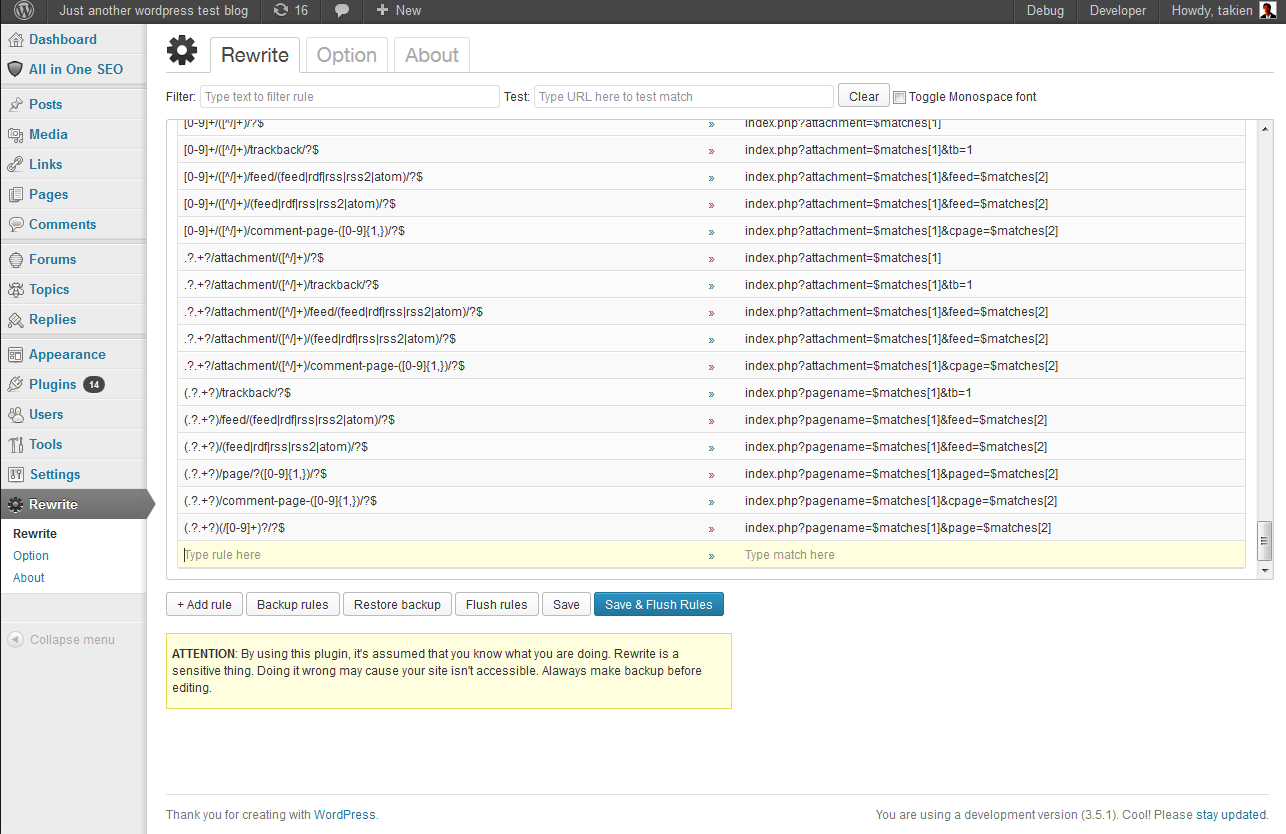
Task: Click the Topics icon in sidebar
Action: click(x=15, y=290)
